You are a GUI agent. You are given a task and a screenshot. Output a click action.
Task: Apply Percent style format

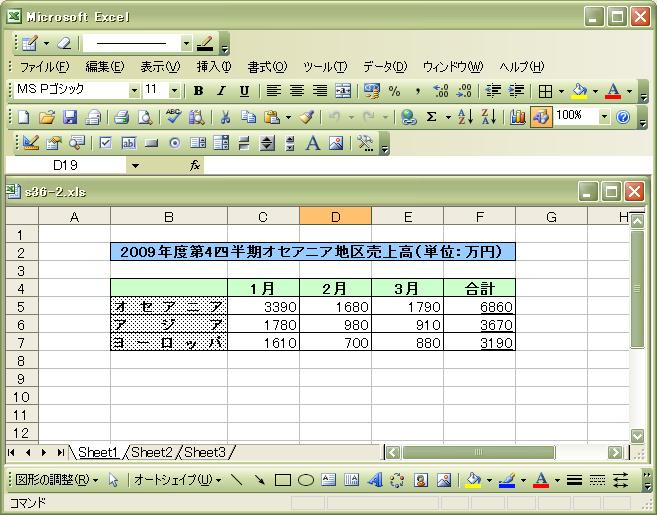click(394, 91)
